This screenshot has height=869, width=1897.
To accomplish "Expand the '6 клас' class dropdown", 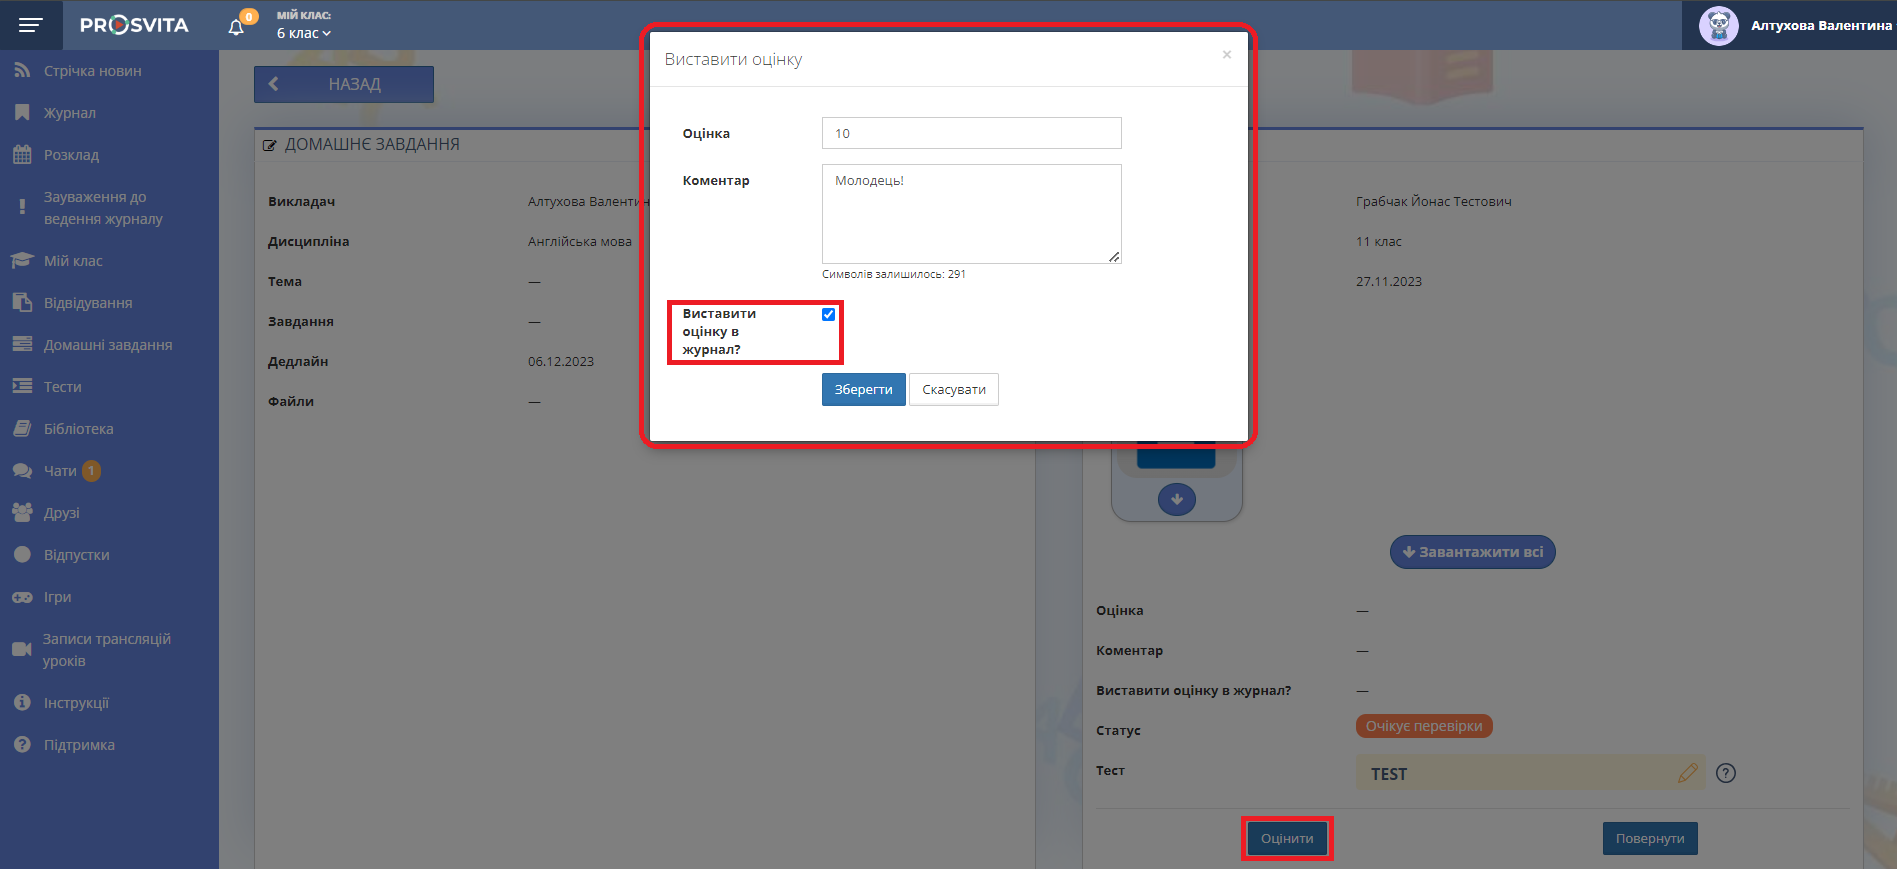I will (x=303, y=33).
